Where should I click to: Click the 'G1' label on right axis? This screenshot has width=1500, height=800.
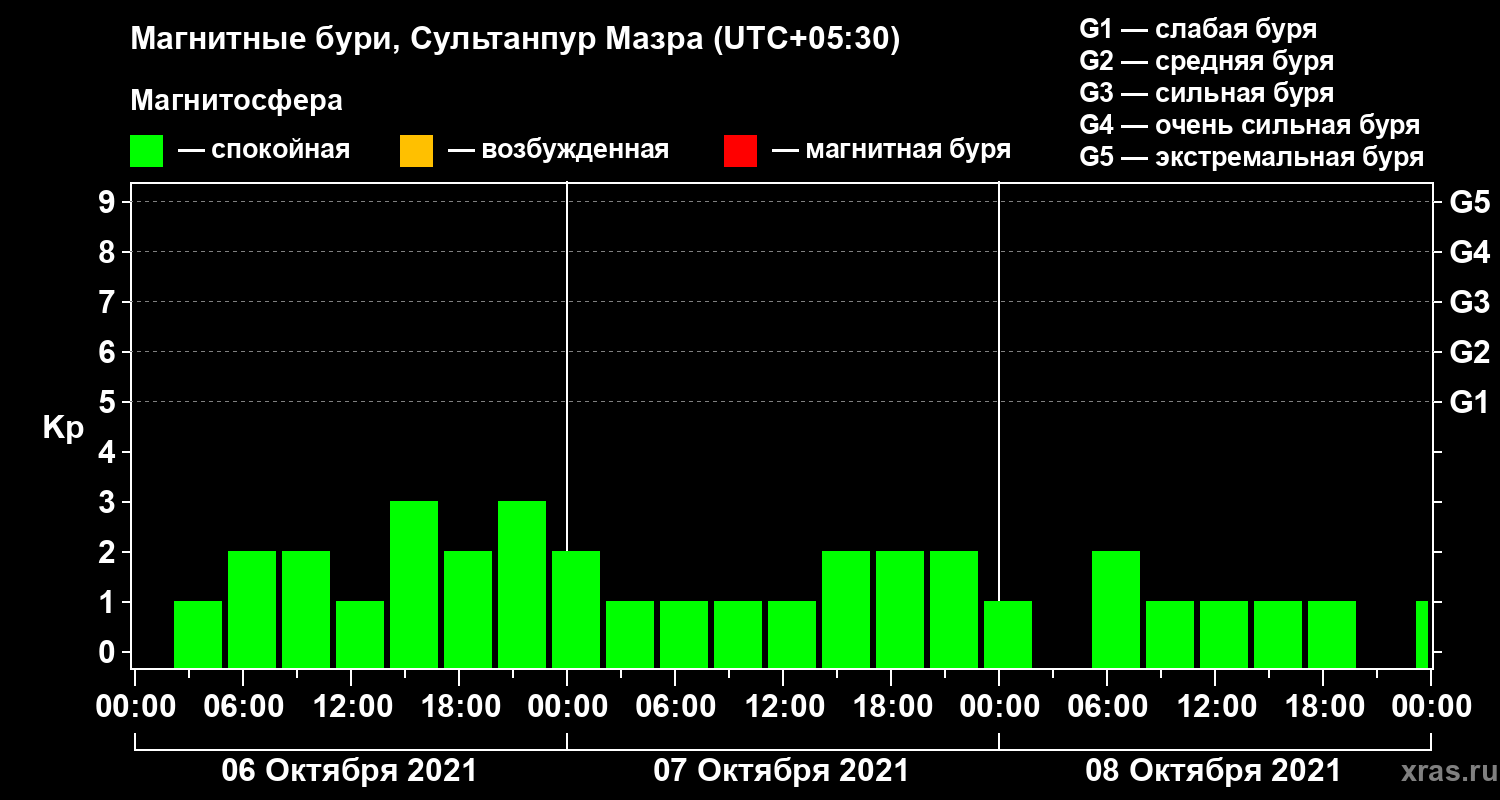[1469, 403]
